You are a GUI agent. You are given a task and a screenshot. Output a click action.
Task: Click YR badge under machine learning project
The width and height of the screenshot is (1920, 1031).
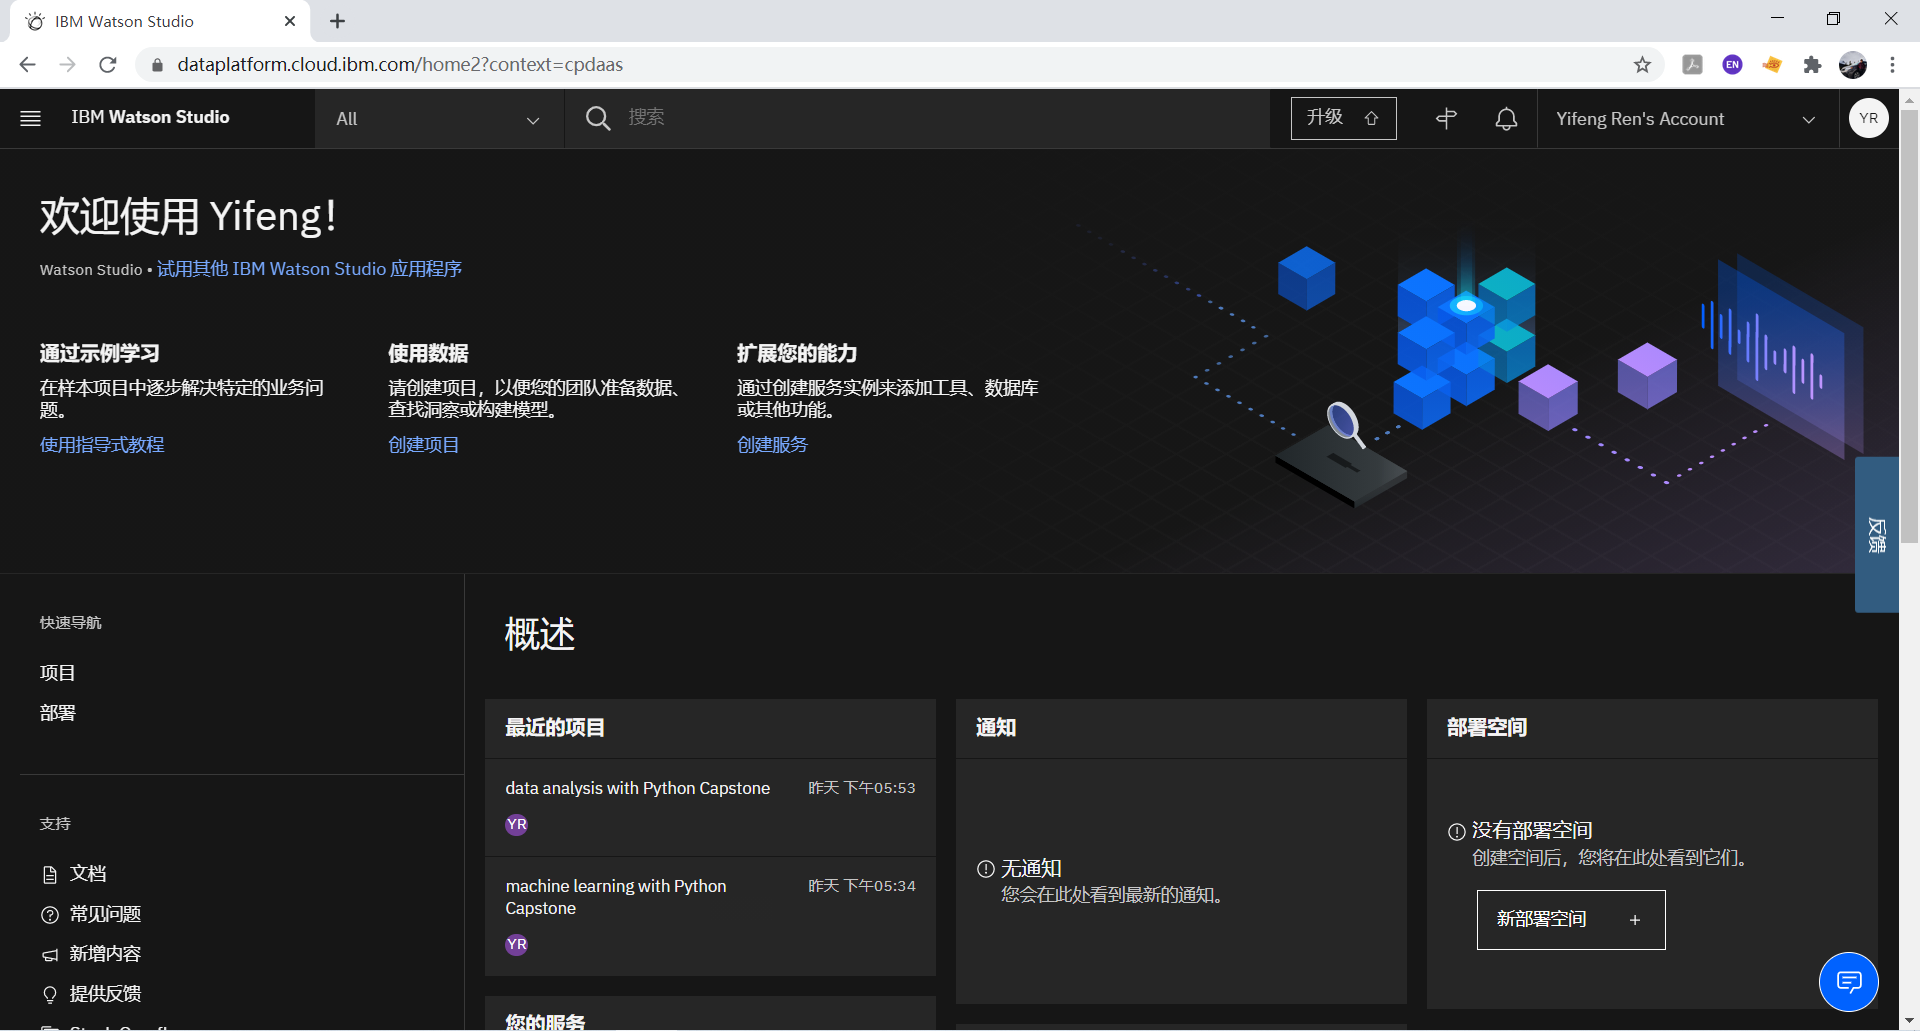[x=517, y=945]
